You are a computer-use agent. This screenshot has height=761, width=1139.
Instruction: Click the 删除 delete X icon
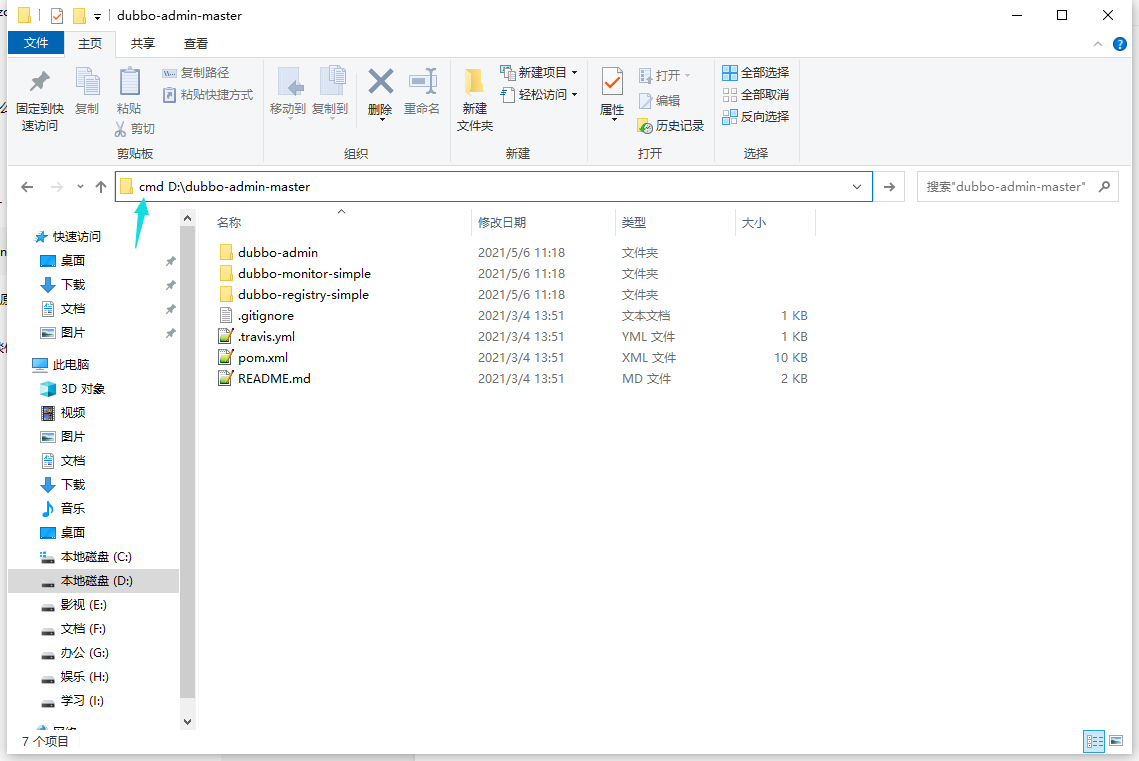(x=380, y=81)
